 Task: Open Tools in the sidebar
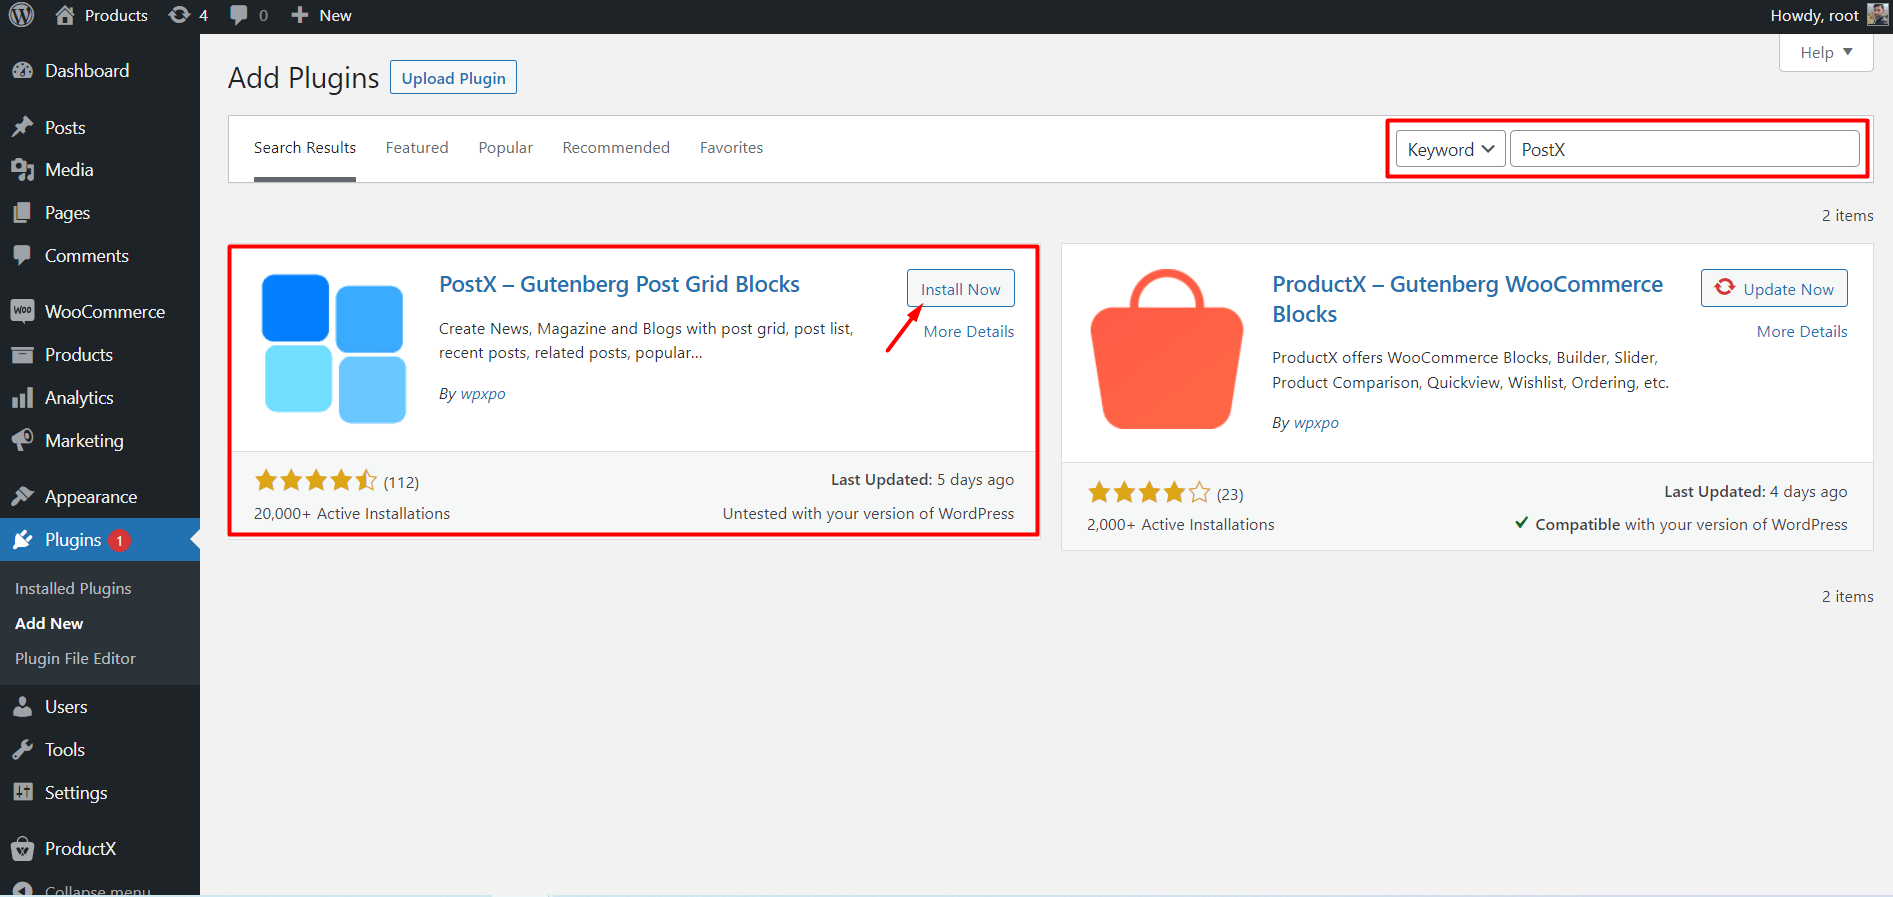pos(64,750)
